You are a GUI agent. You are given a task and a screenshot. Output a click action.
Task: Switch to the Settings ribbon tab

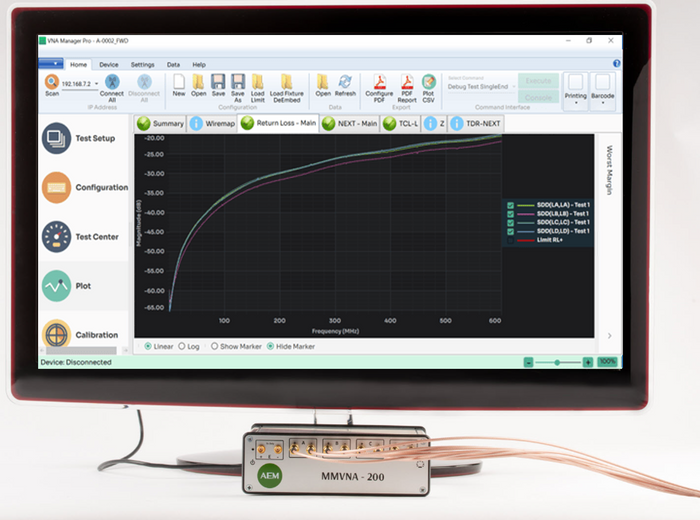142,64
